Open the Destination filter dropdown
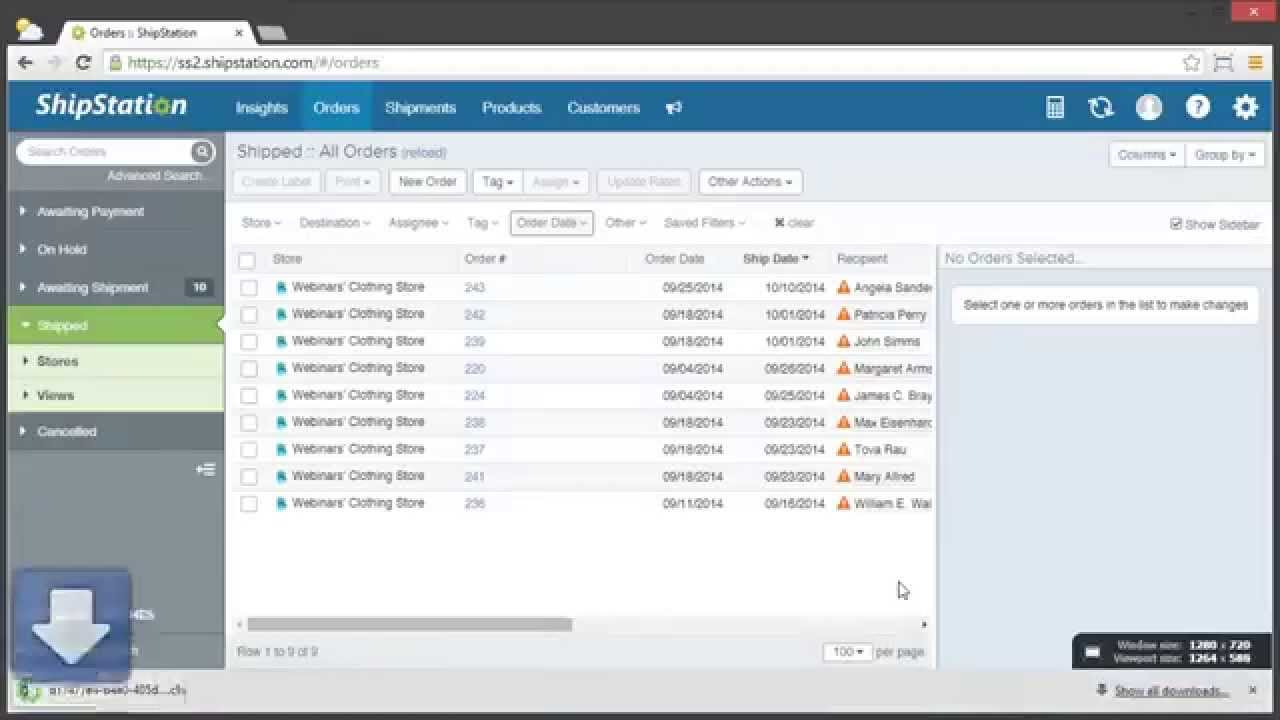Viewport: 1280px width, 720px height. tap(335, 223)
